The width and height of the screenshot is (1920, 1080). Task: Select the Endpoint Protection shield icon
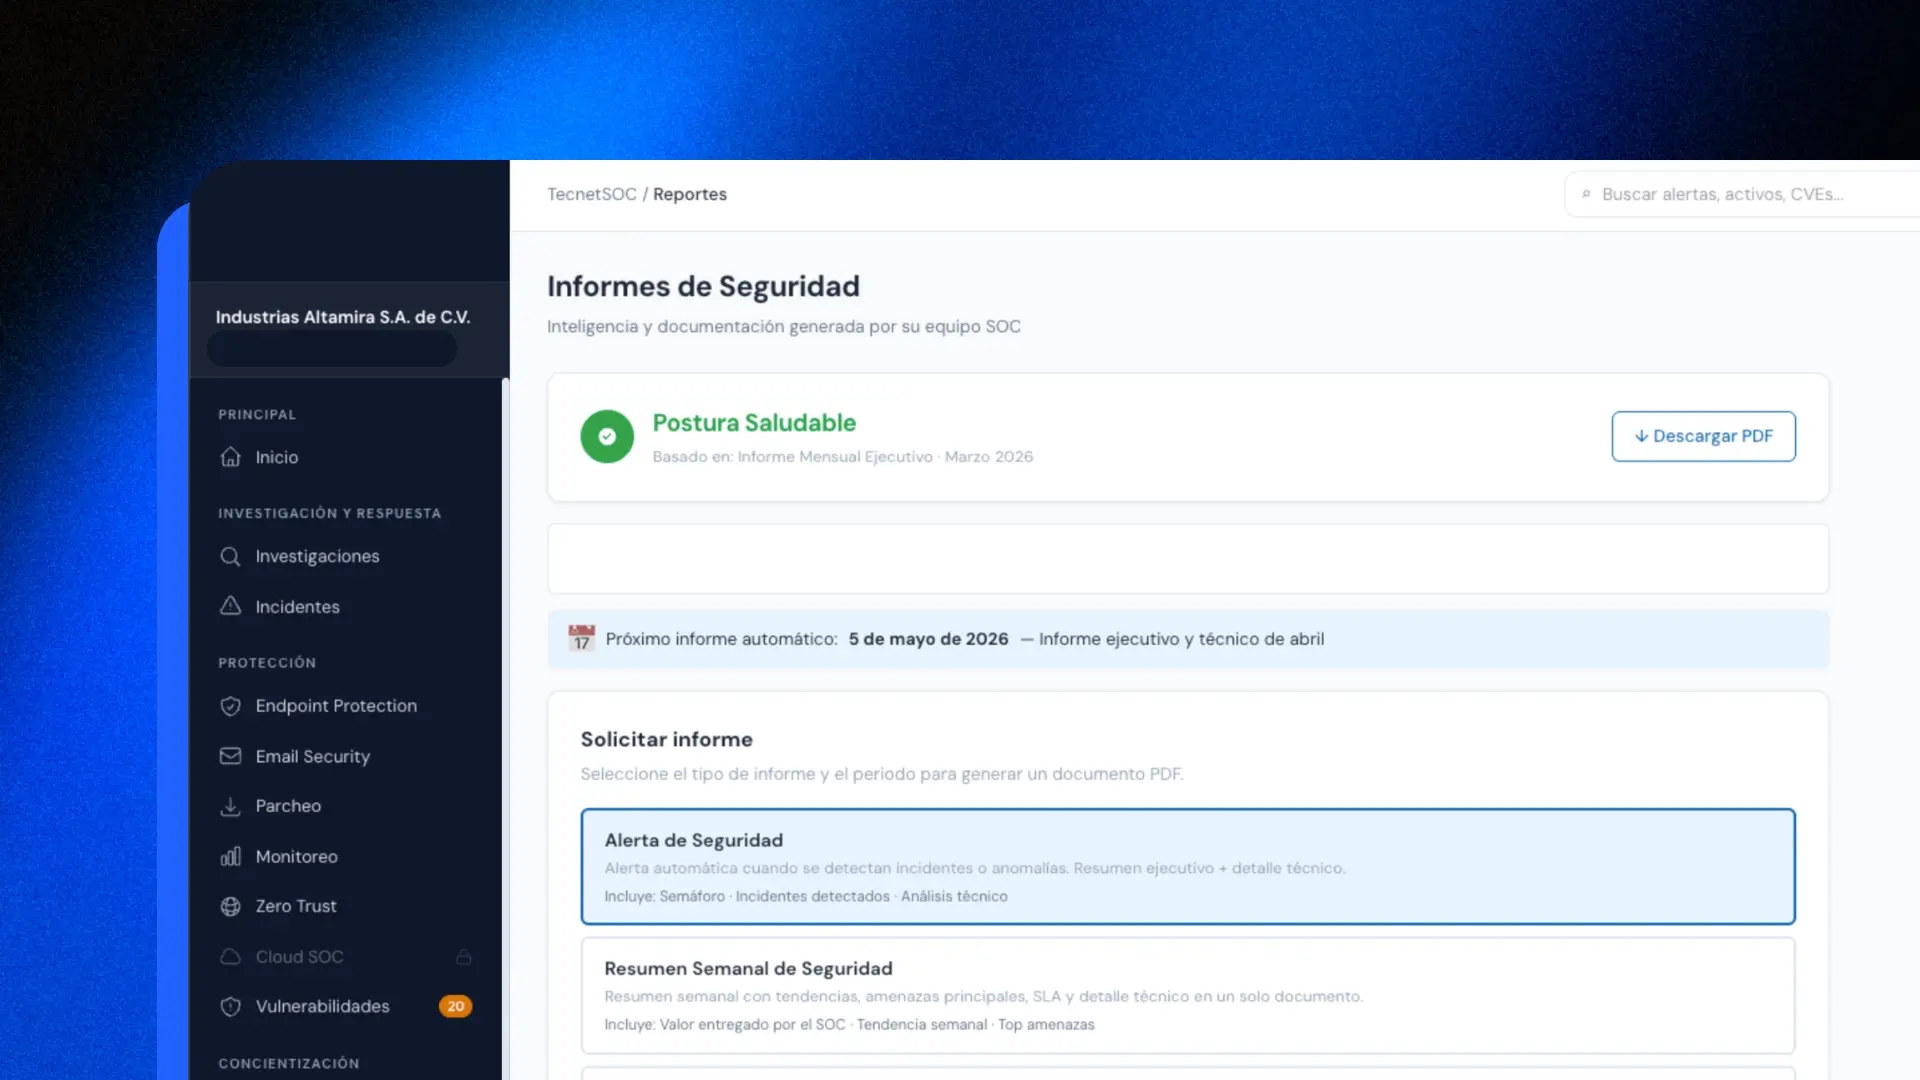coord(231,705)
